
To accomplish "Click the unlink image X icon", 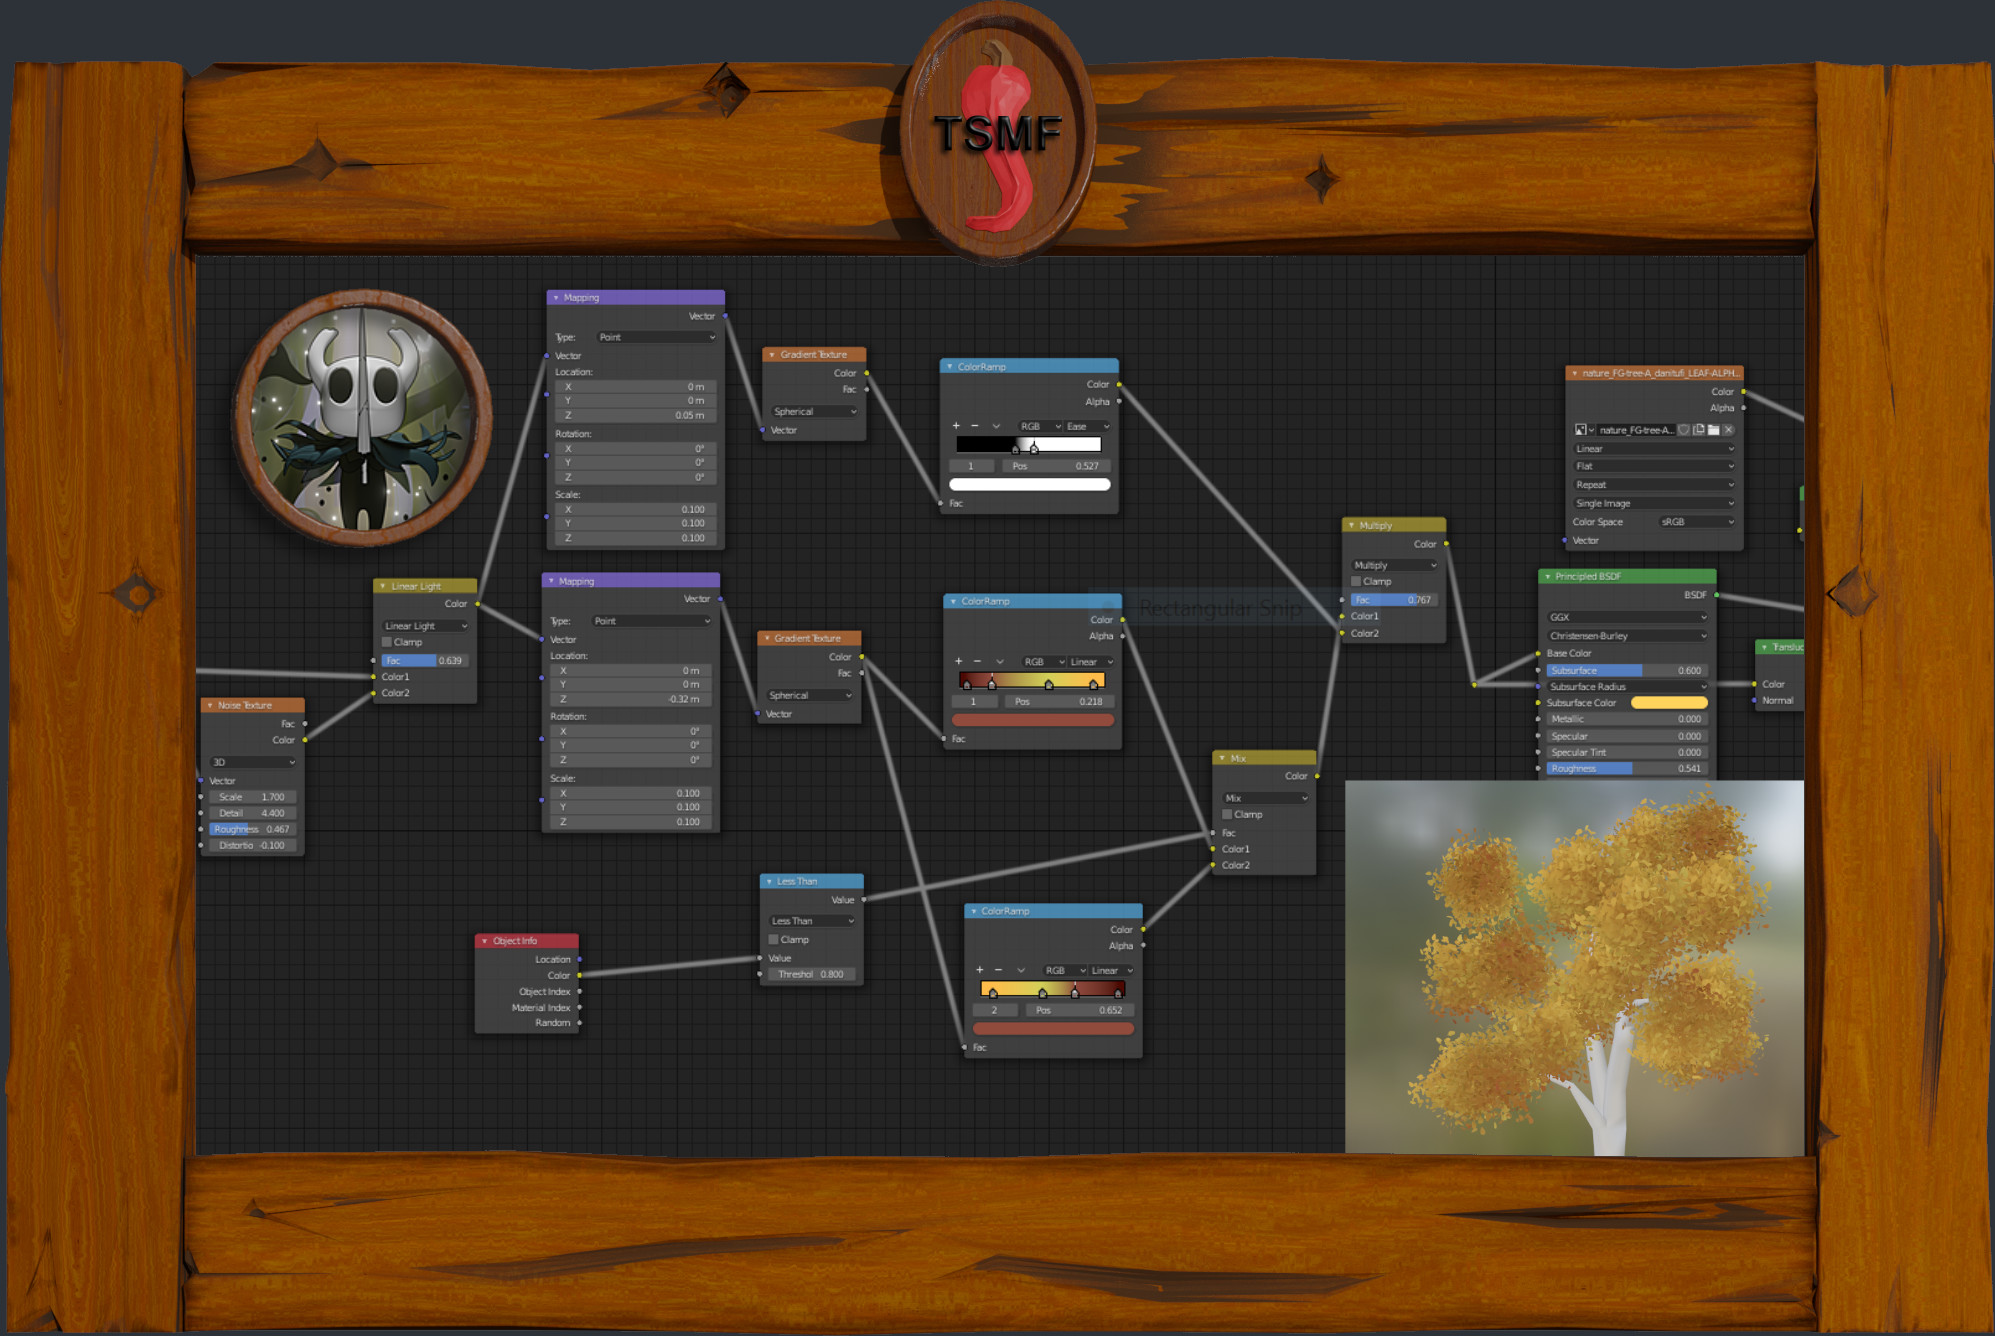I will point(1728,430).
